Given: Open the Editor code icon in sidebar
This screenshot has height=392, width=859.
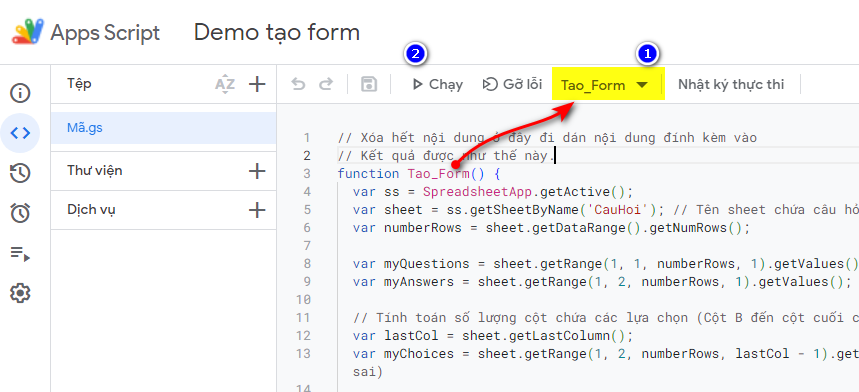Looking at the screenshot, I should 20,133.
